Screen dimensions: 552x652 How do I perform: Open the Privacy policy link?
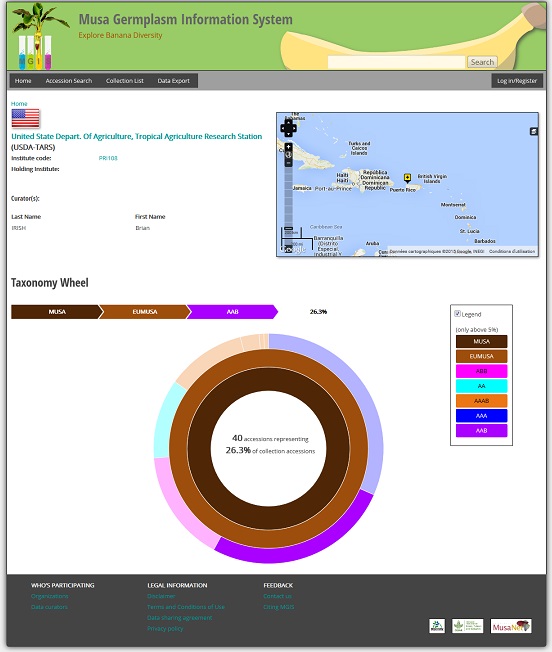(165, 628)
